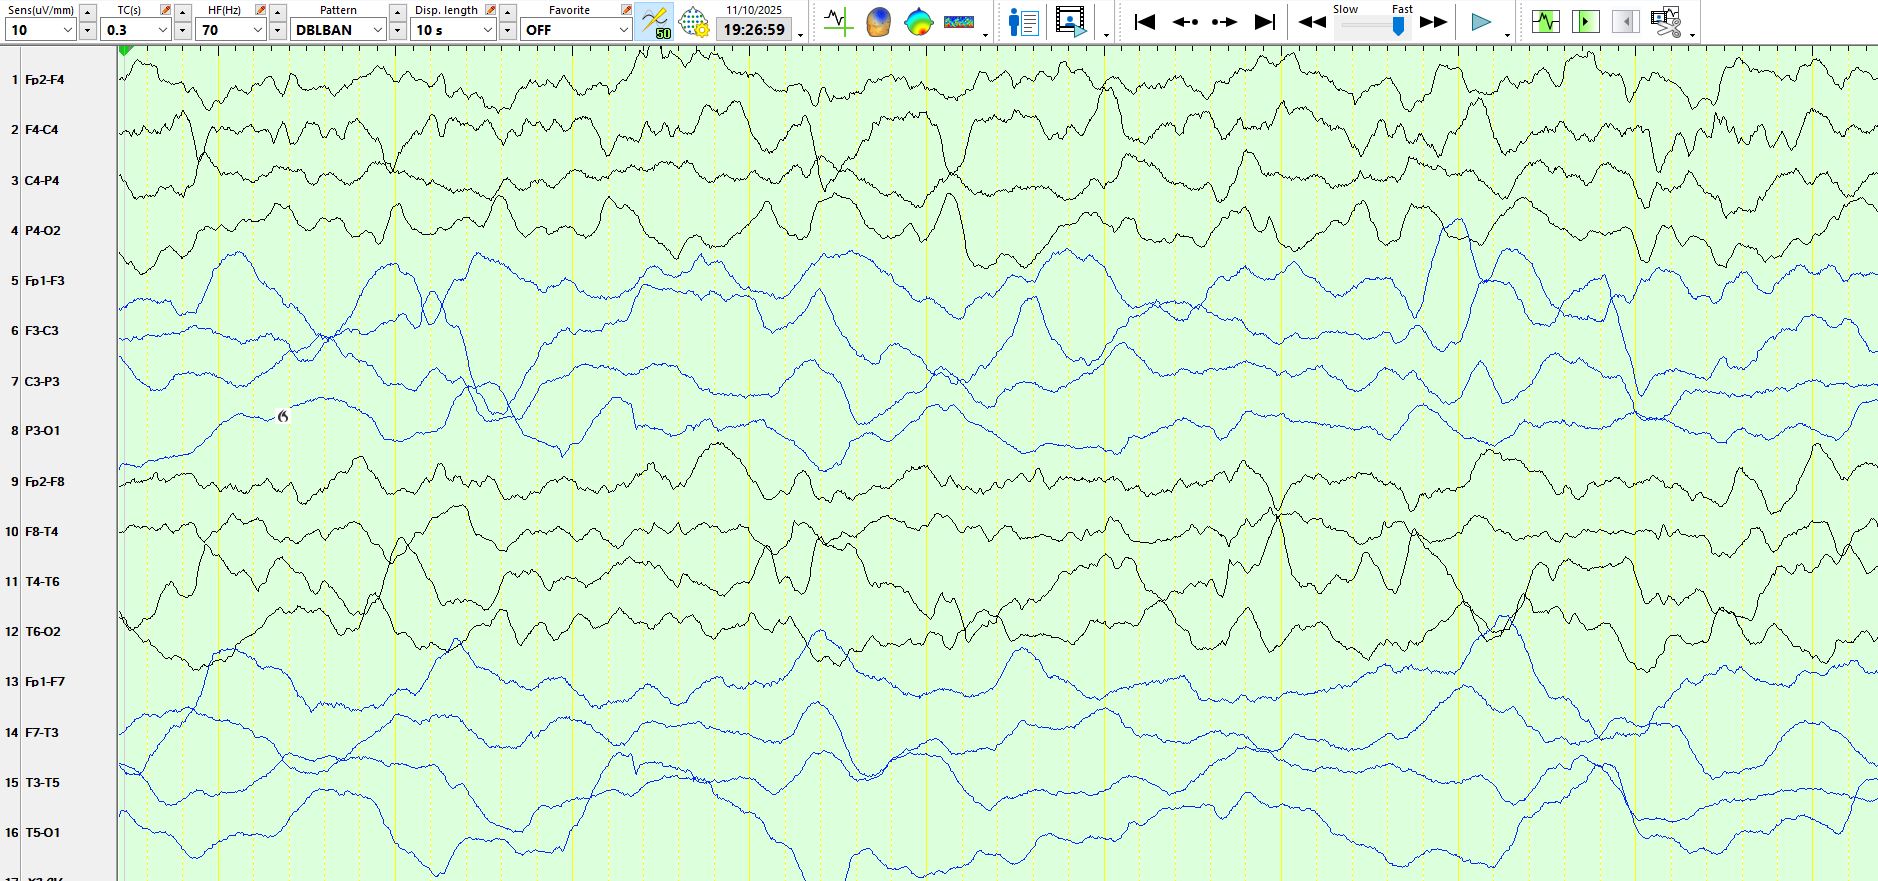1878x881 pixels.
Task: Select the P3-O1 channel label
Action: [x=43, y=431]
